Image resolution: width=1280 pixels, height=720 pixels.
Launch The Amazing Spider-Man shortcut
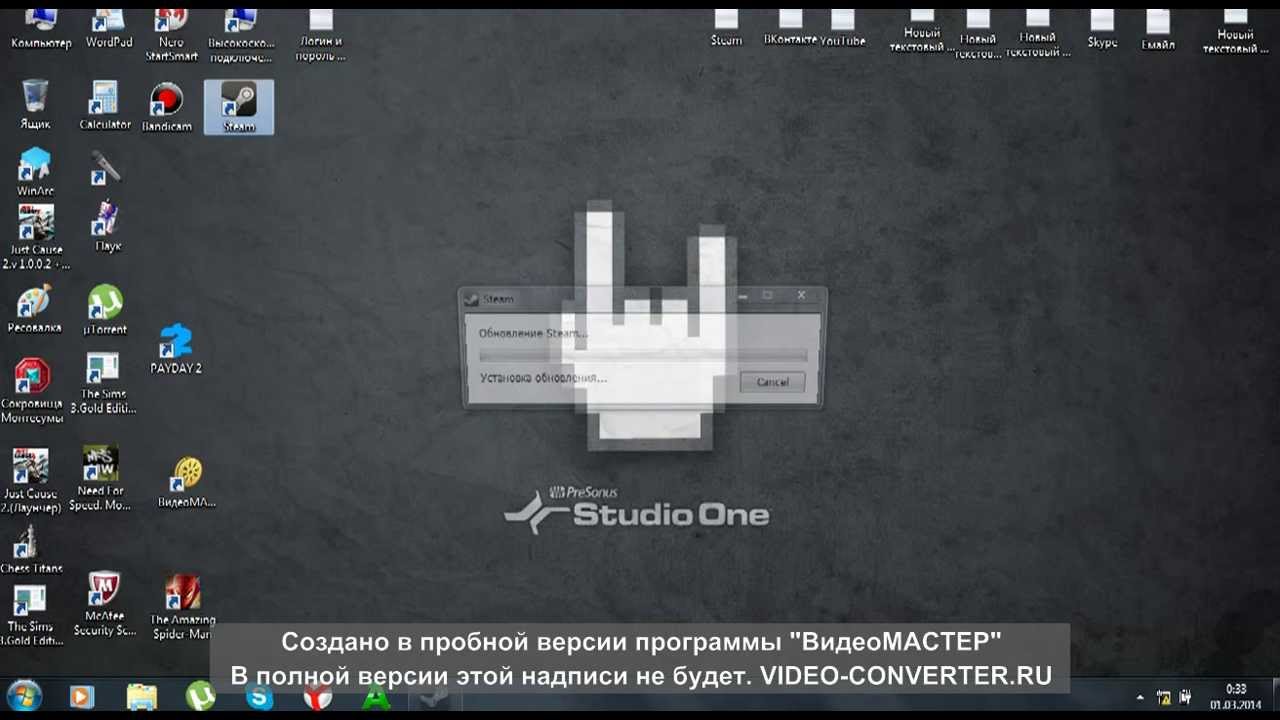182,607
